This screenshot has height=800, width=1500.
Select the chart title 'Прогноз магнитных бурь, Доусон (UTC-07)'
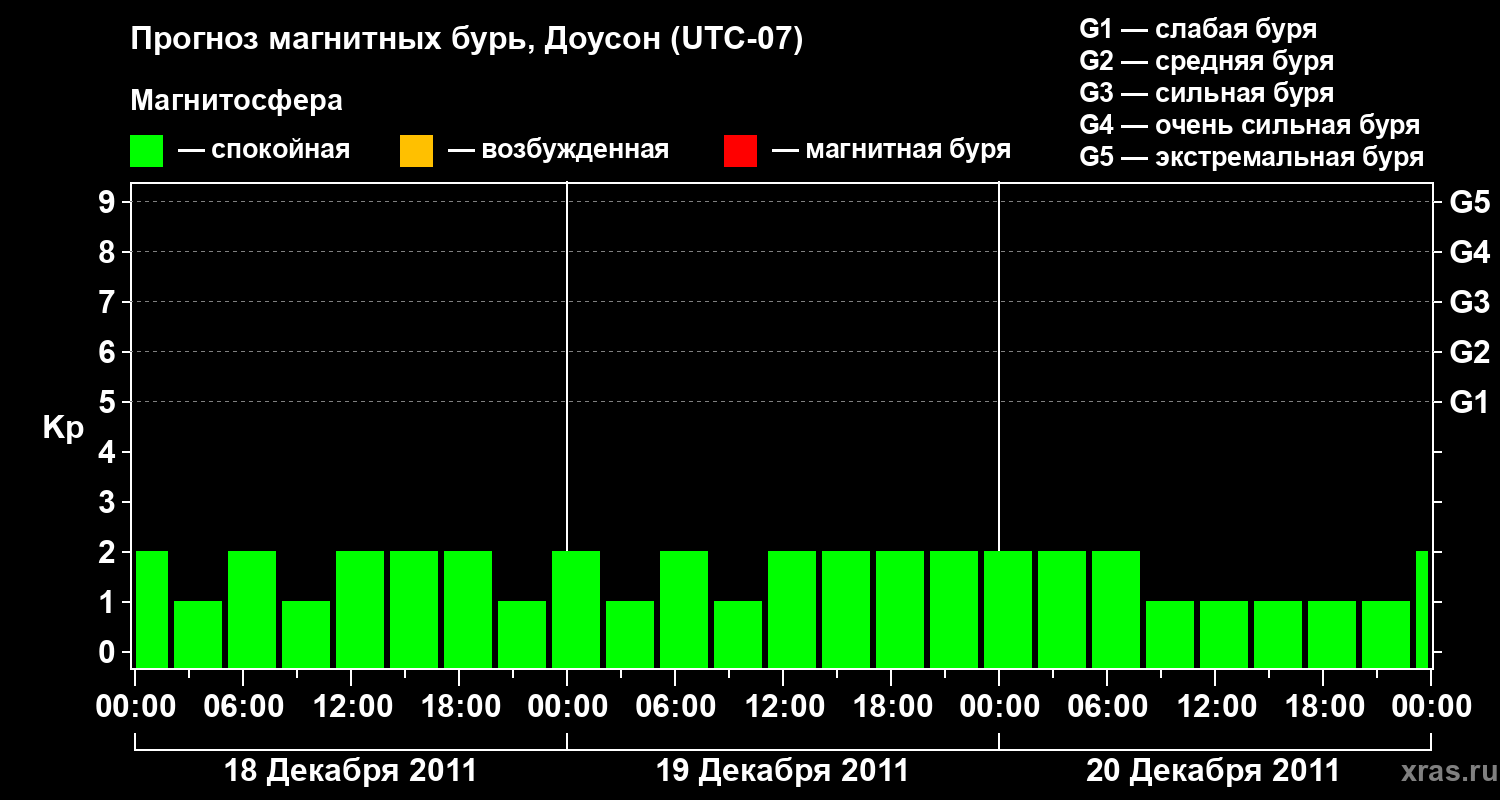pos(467,41)
